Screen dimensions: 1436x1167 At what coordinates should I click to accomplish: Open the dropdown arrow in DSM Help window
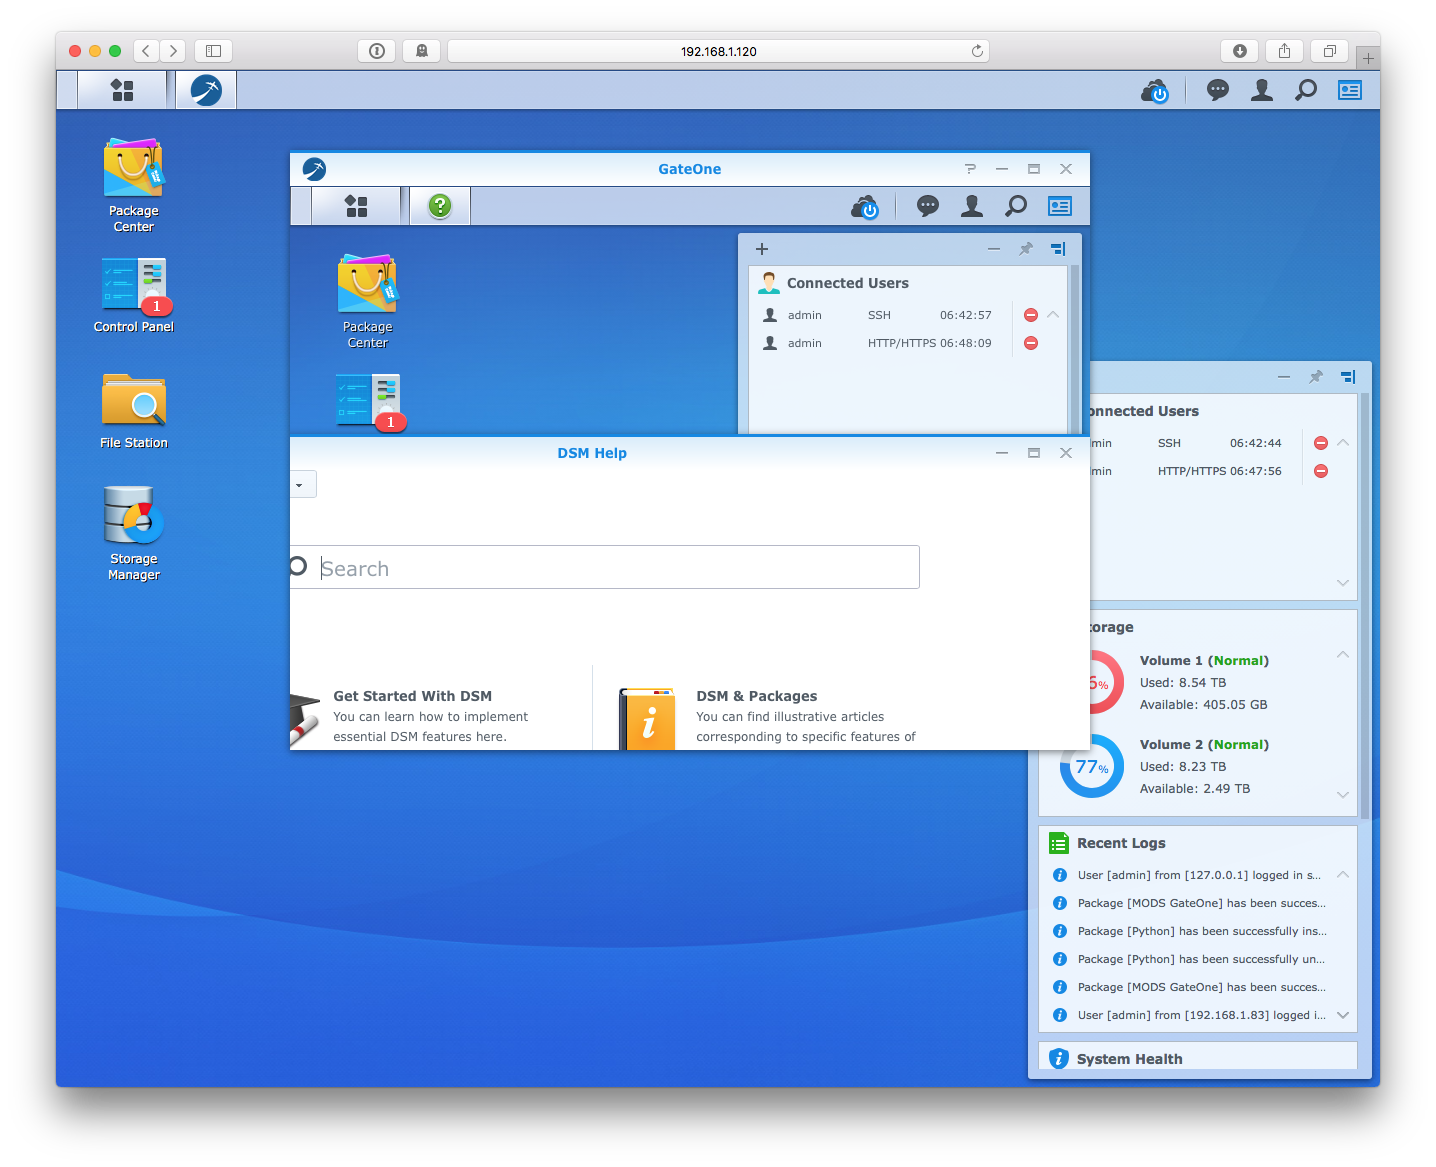click(300, 485)
